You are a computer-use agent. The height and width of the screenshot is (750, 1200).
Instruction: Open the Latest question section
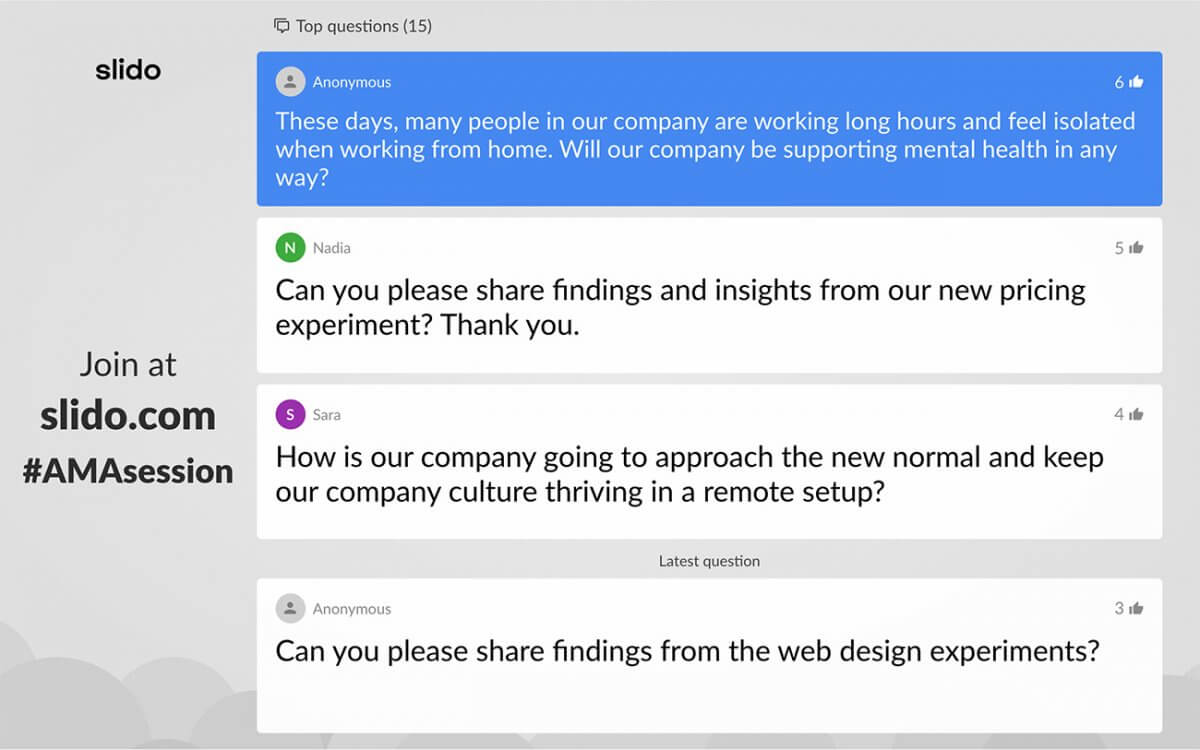point(710,561)
